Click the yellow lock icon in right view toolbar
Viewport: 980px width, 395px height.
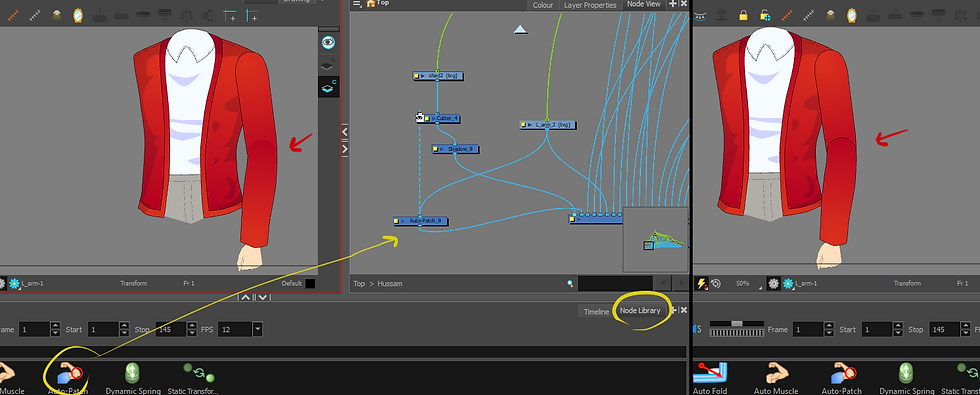coord(743,15)
